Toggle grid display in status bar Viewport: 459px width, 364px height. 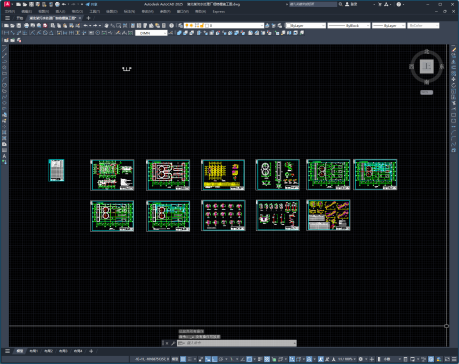(x=183, y=360)
